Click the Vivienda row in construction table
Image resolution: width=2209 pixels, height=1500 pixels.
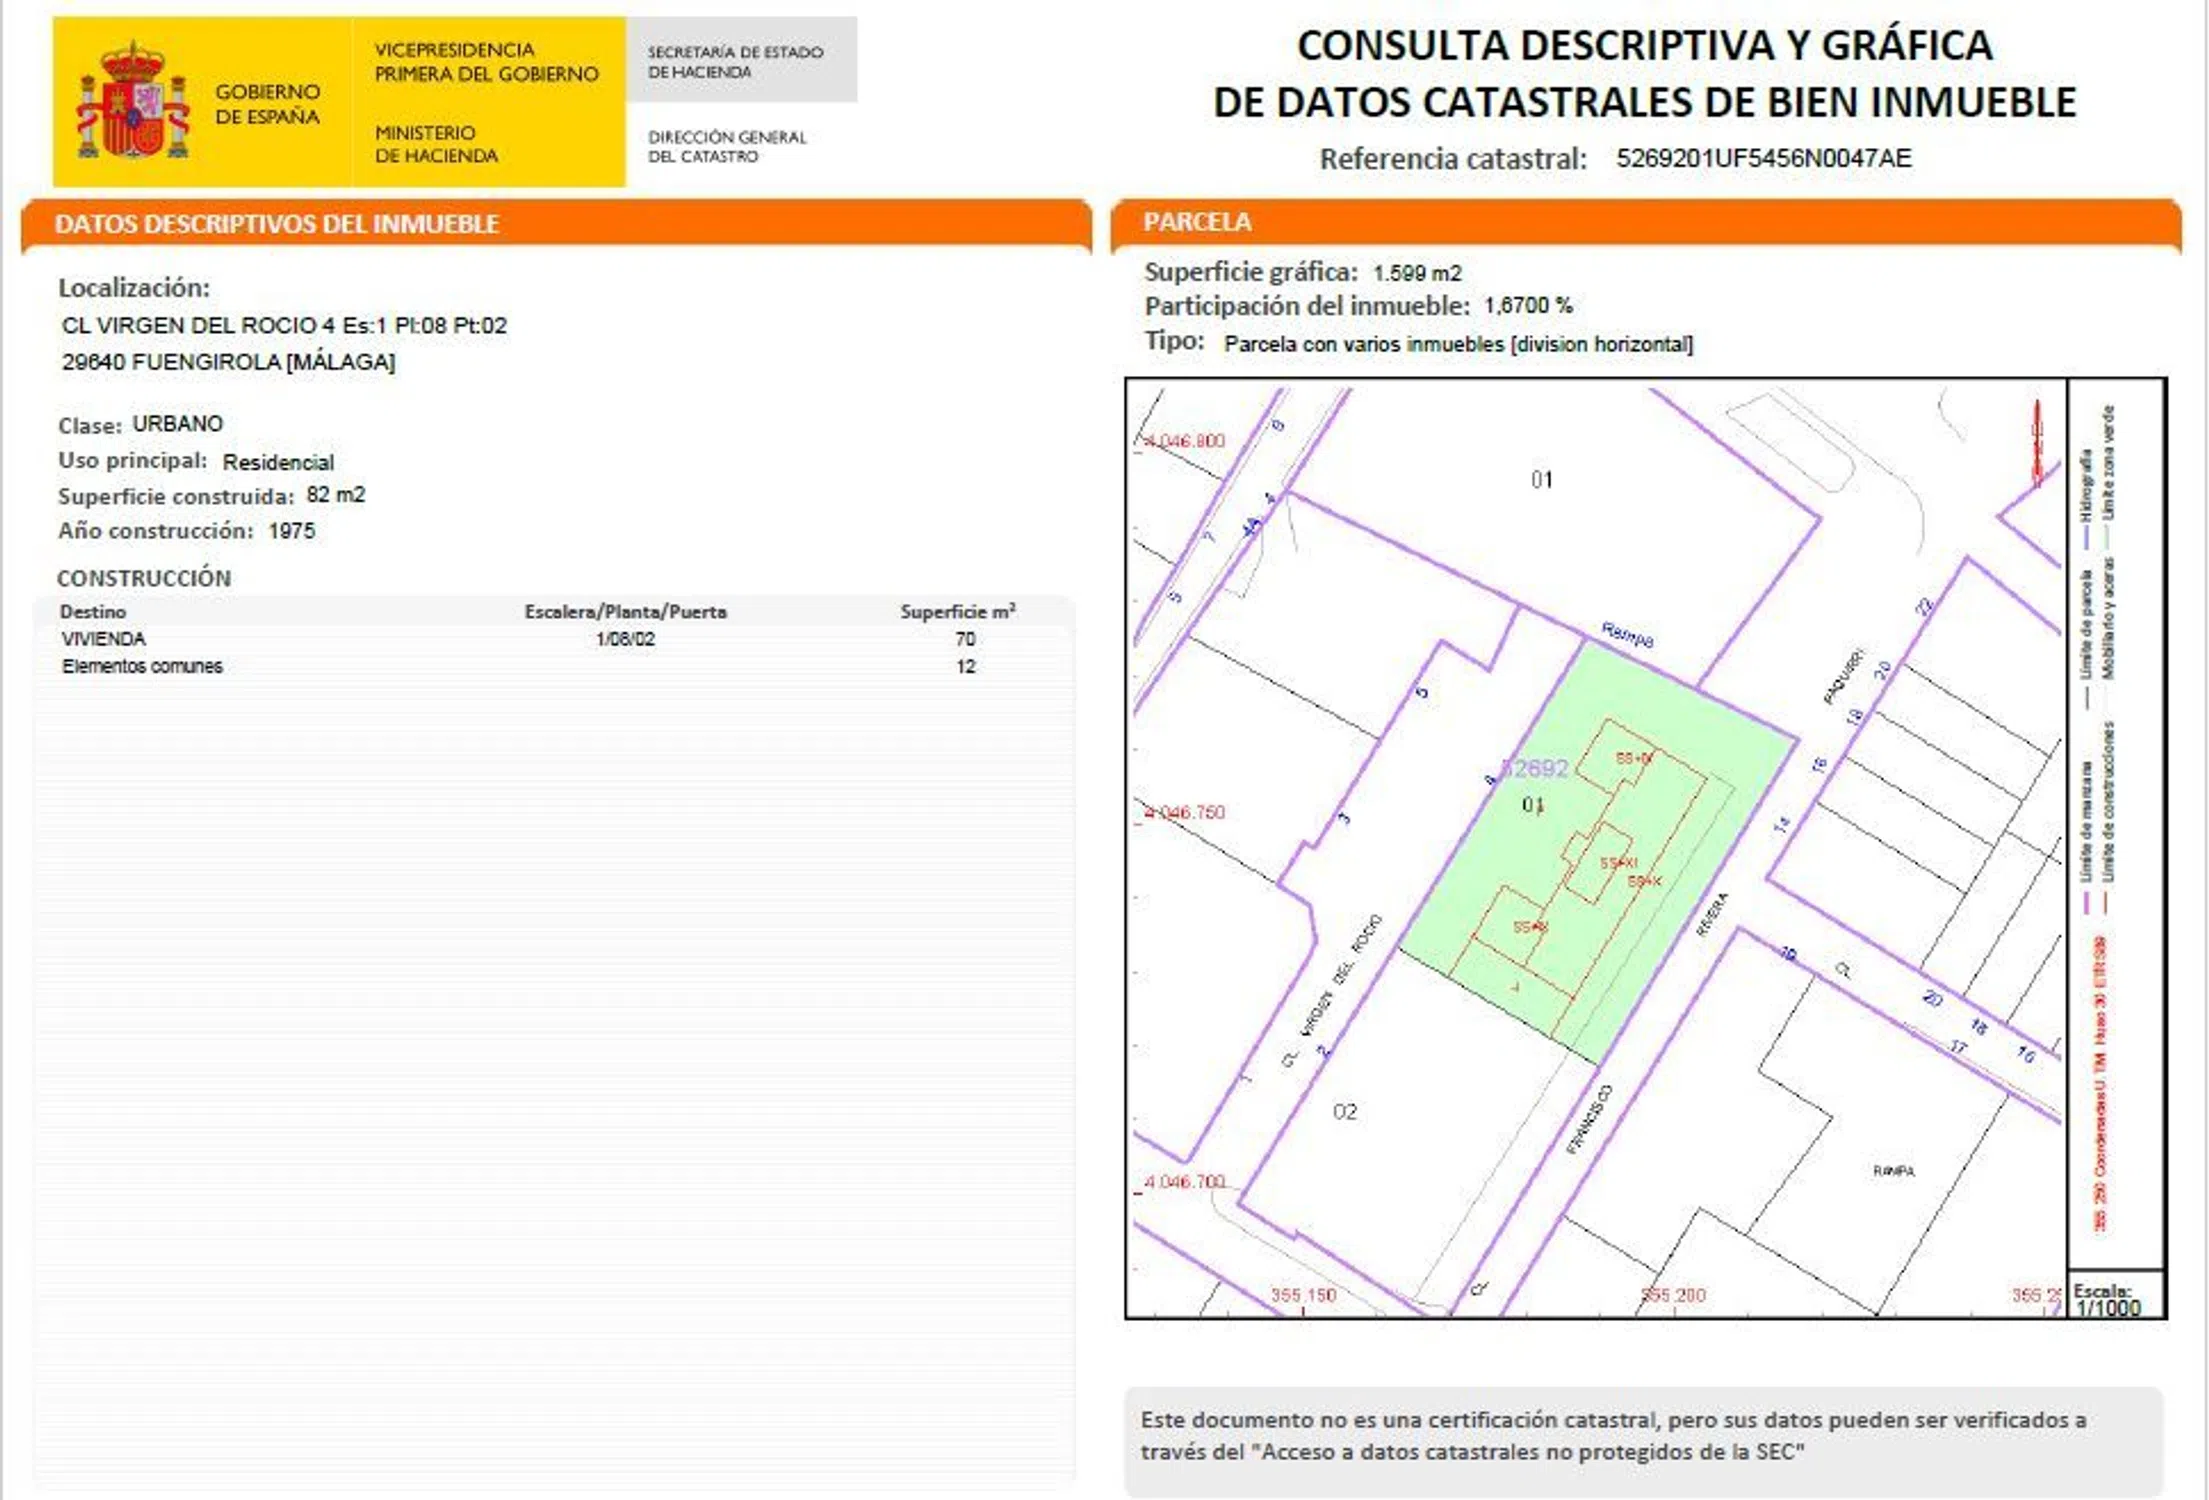(104, 639)
